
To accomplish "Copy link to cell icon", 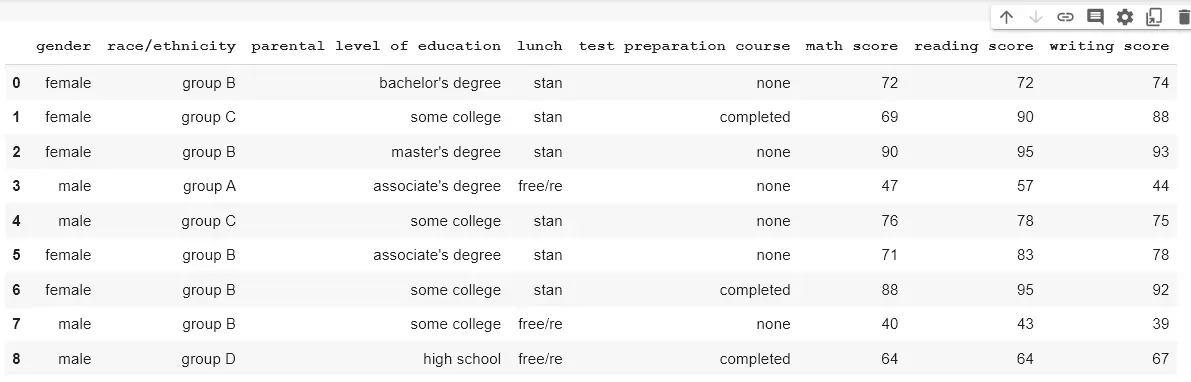I will tap(1066, 17).
